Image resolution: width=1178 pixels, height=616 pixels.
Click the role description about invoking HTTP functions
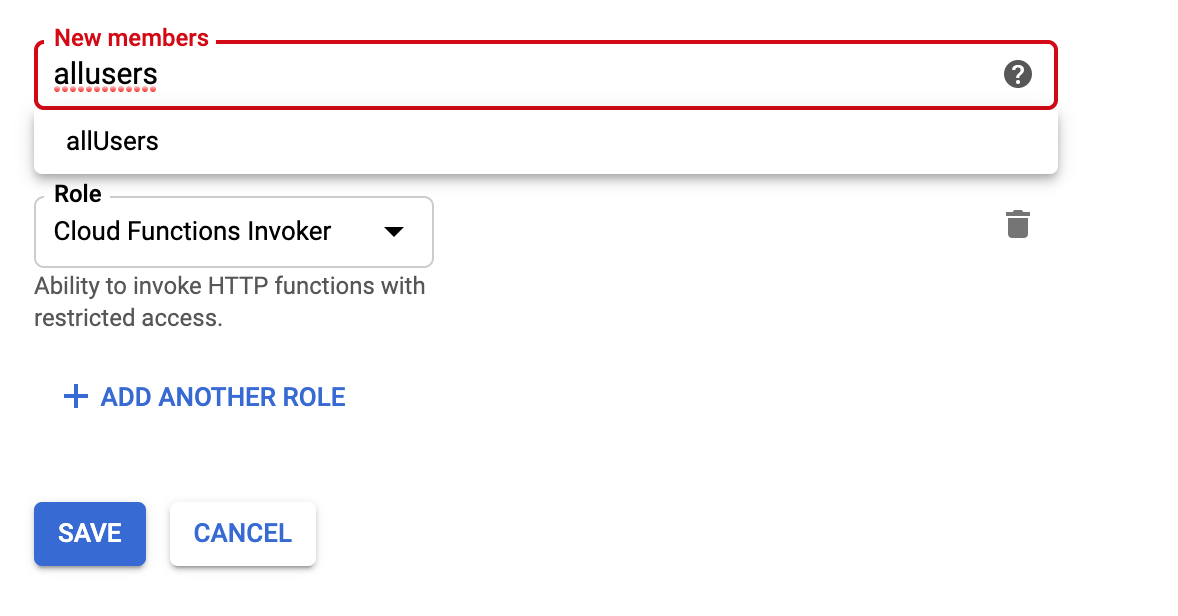[x=229, y=287]
